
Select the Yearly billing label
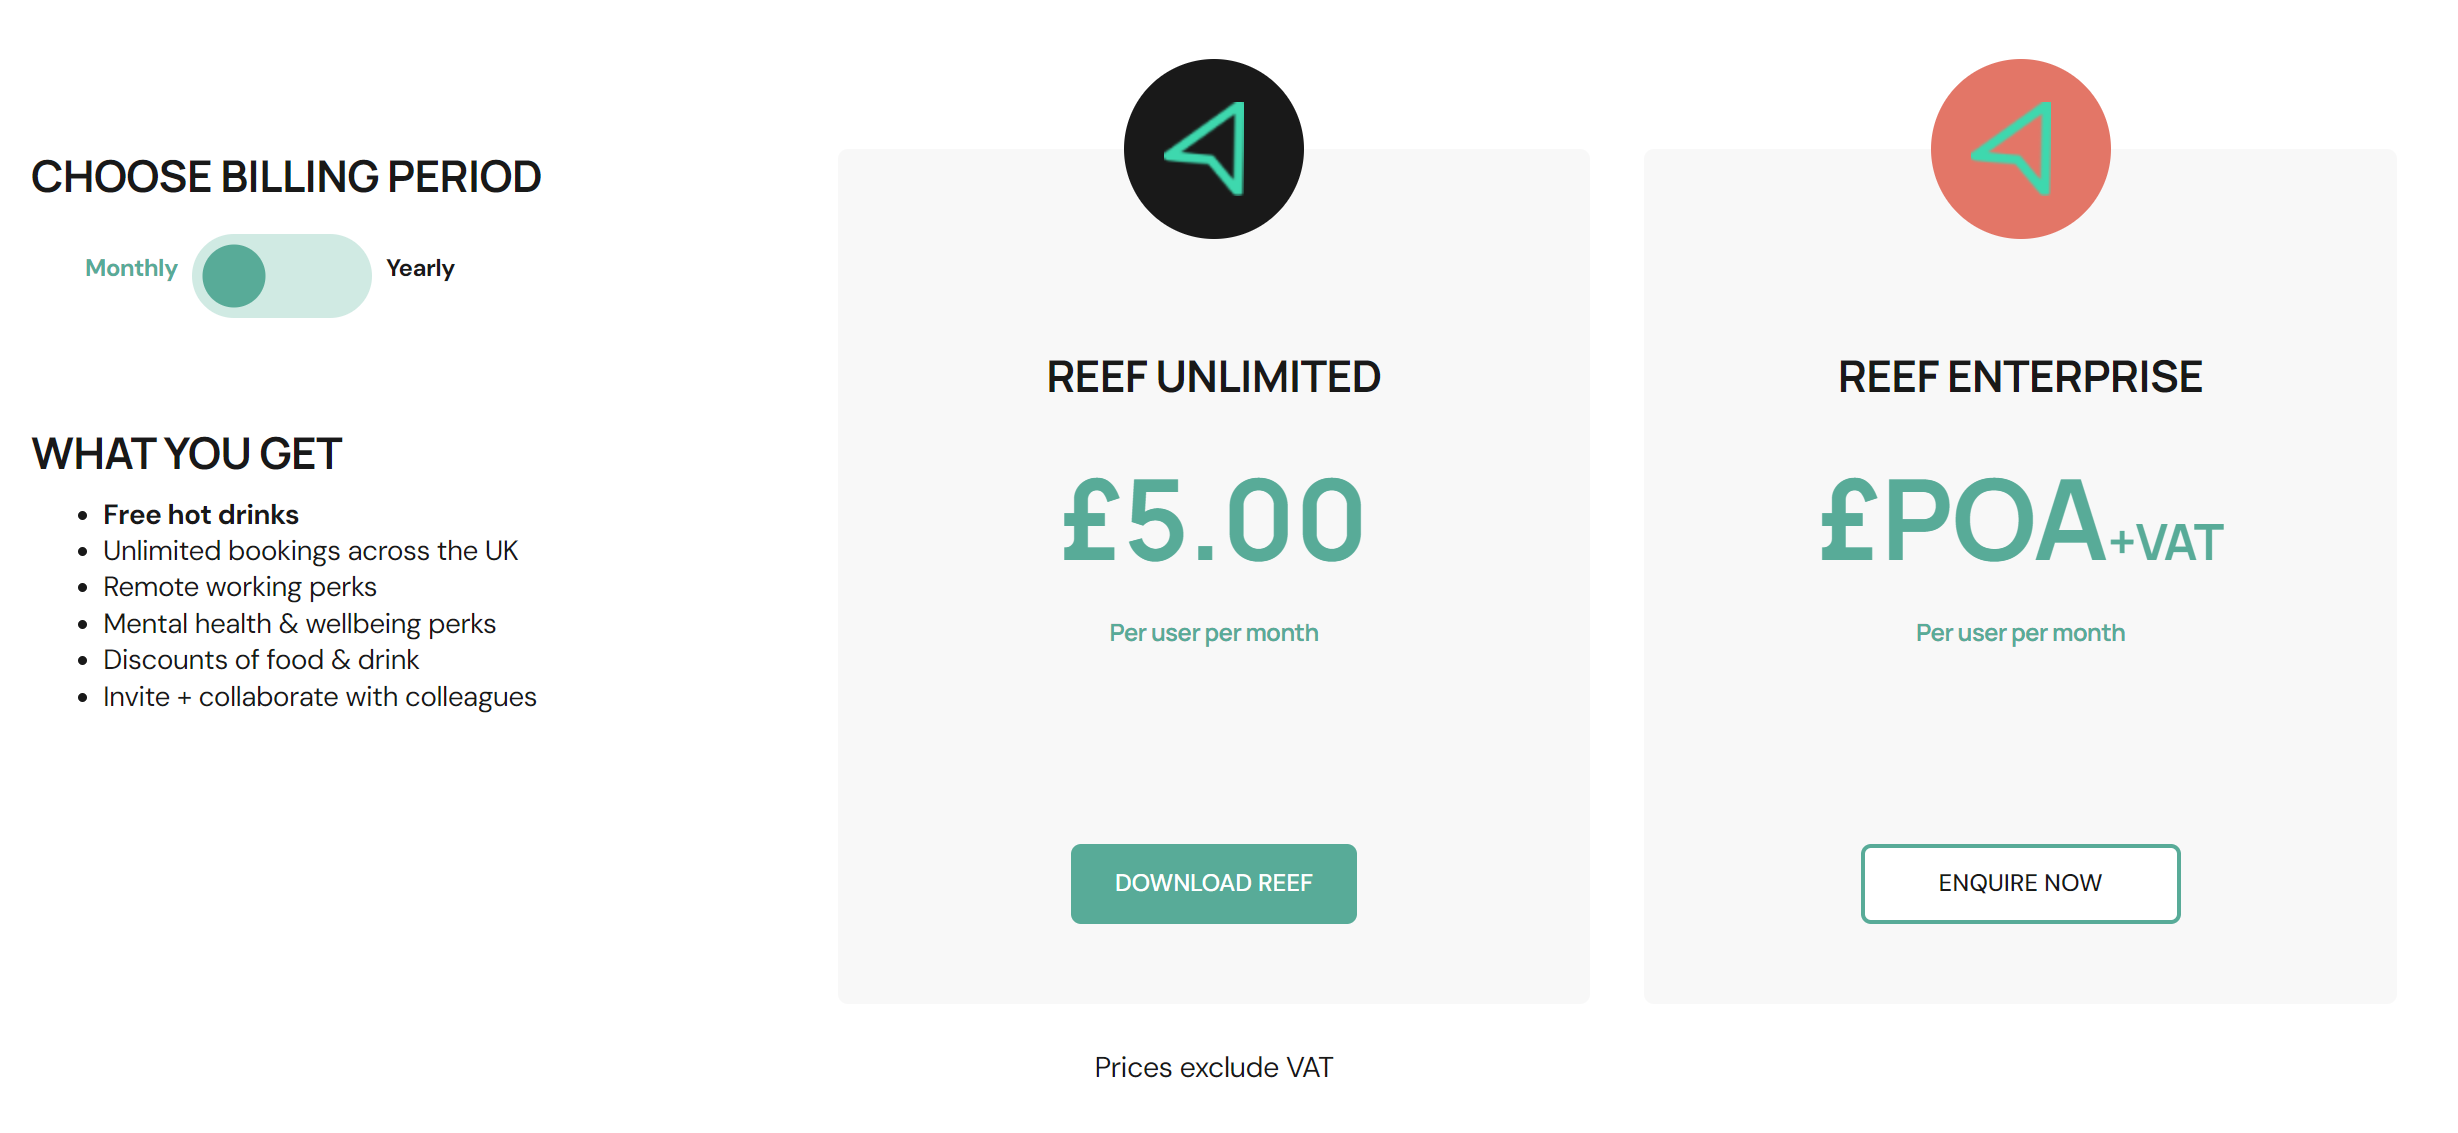click(420, 268)
